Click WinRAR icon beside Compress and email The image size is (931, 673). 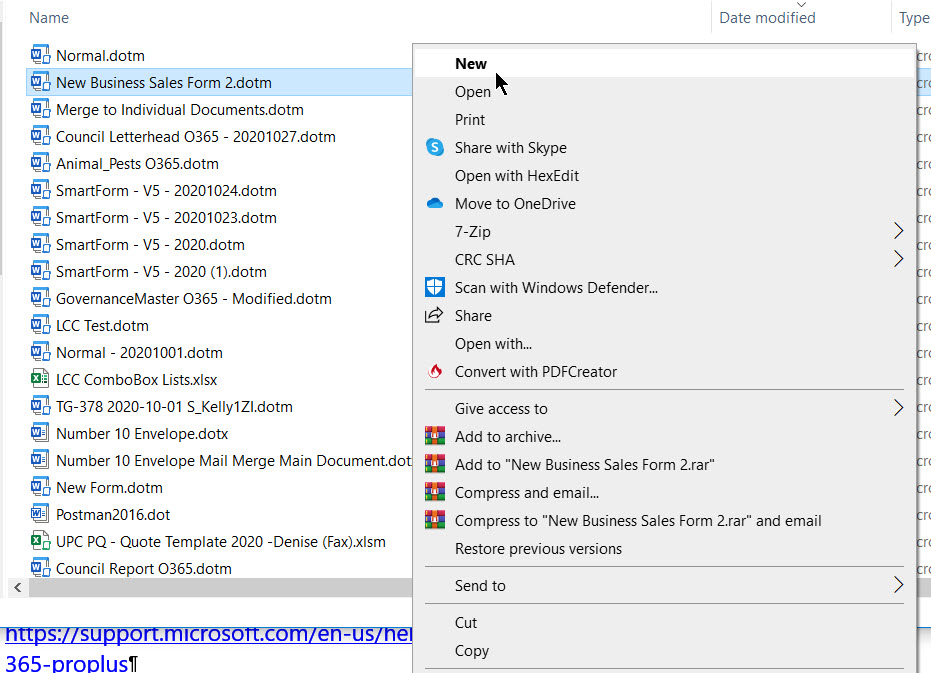[x=435, y=492]
